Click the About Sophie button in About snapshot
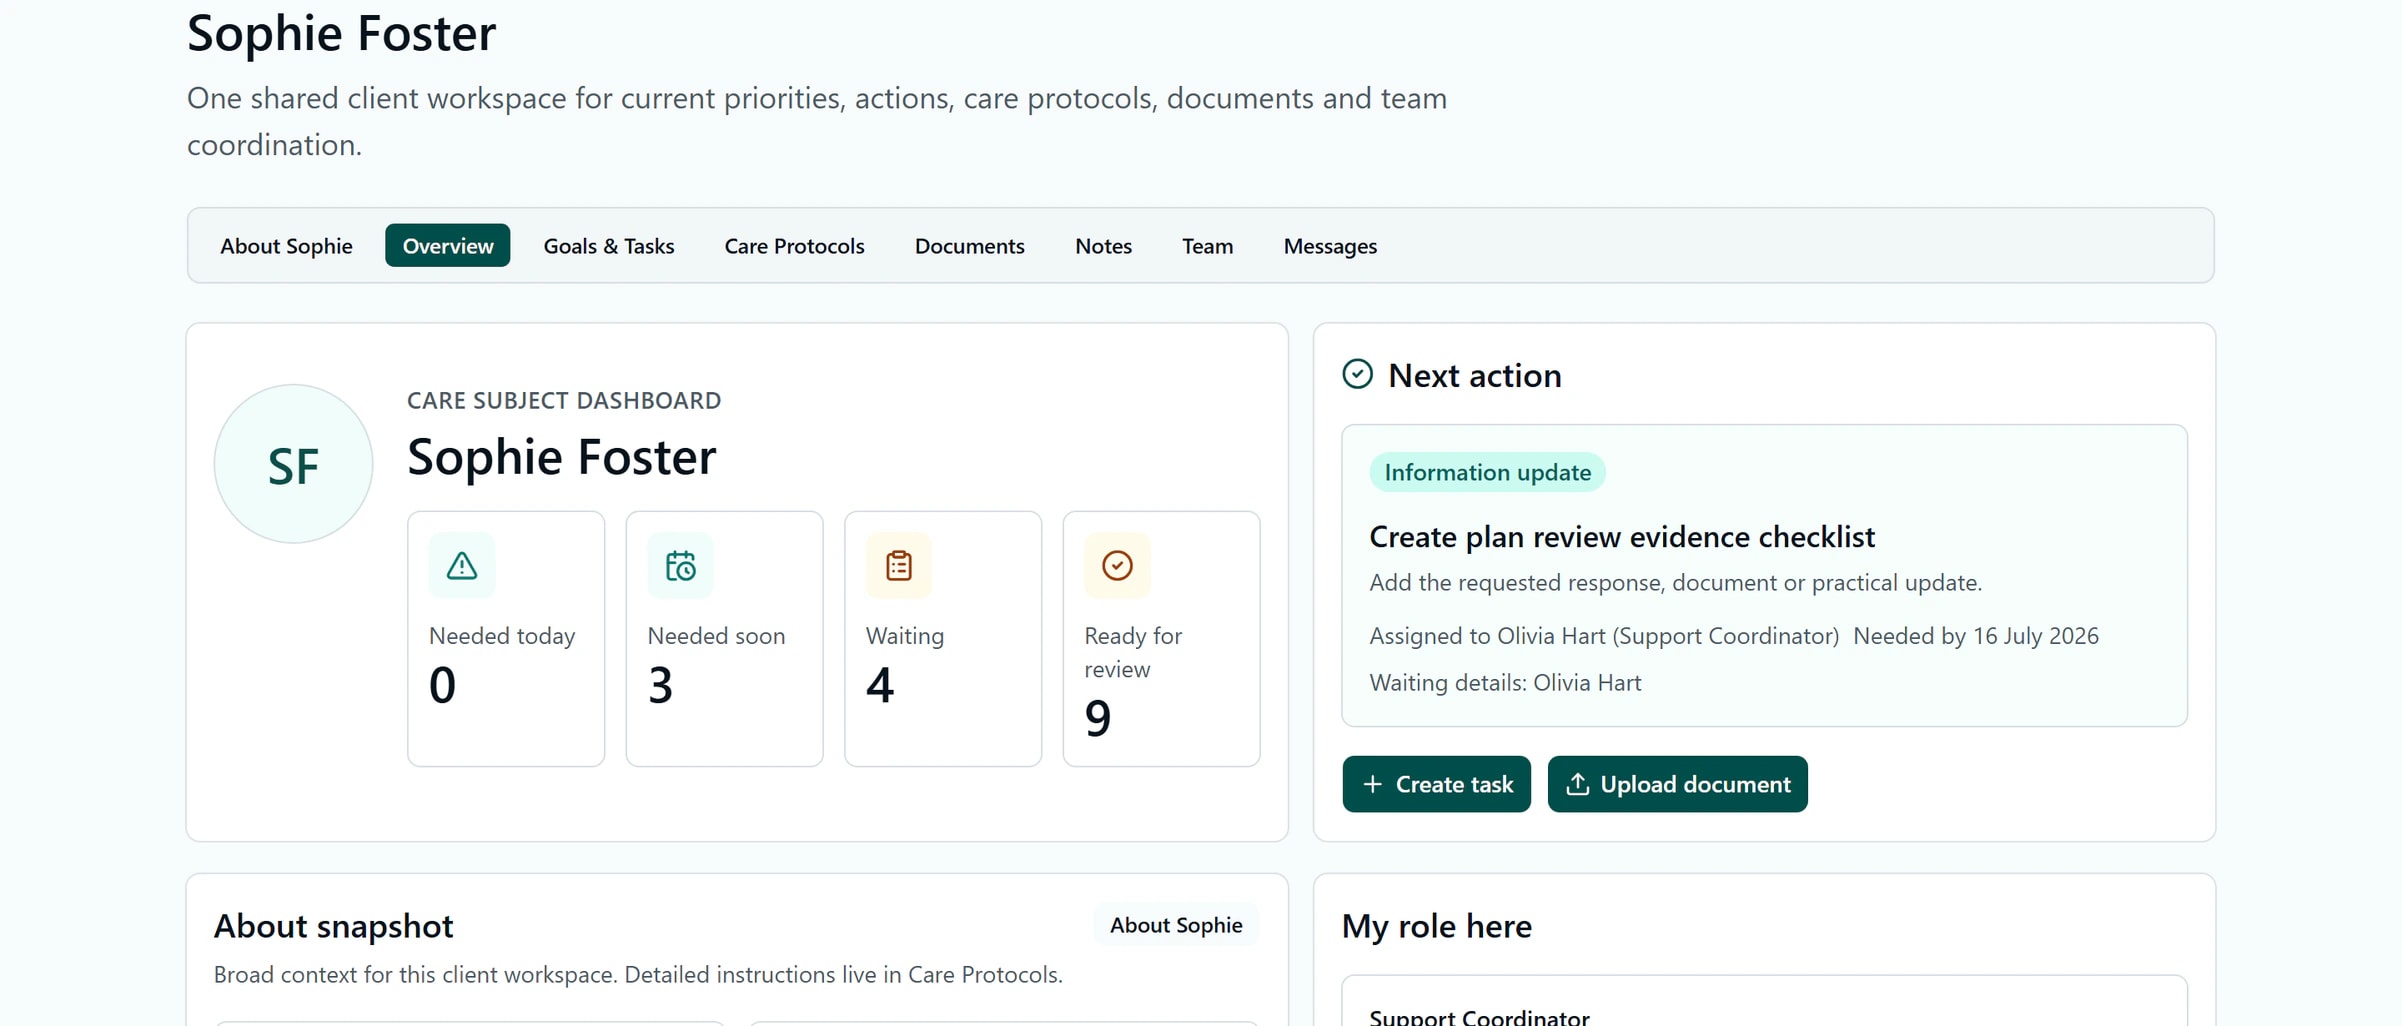The image size is (2402, 1026). pos(1176,925)
